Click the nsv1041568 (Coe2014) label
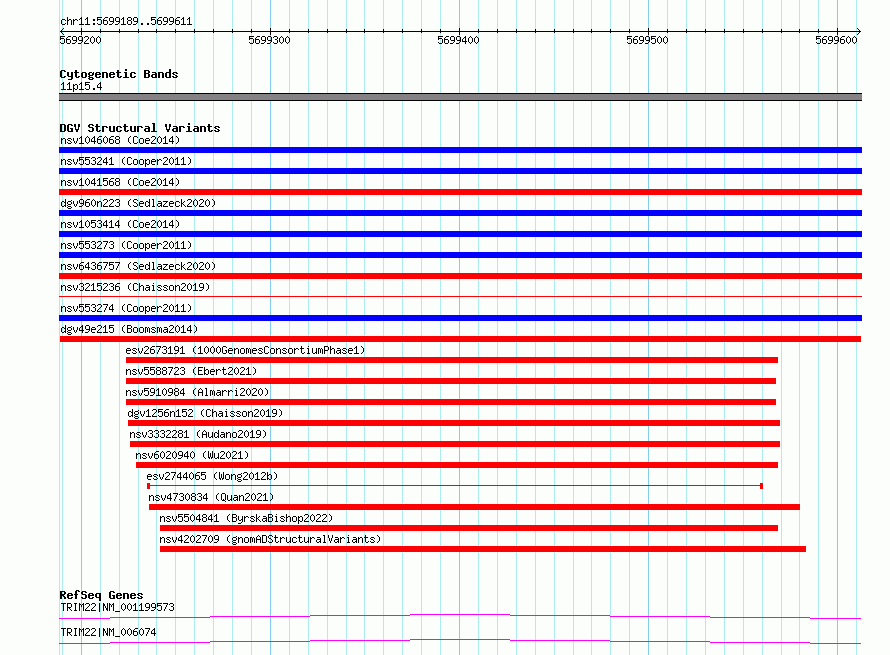This screenshot has height=655, width=890. point(120,182)
